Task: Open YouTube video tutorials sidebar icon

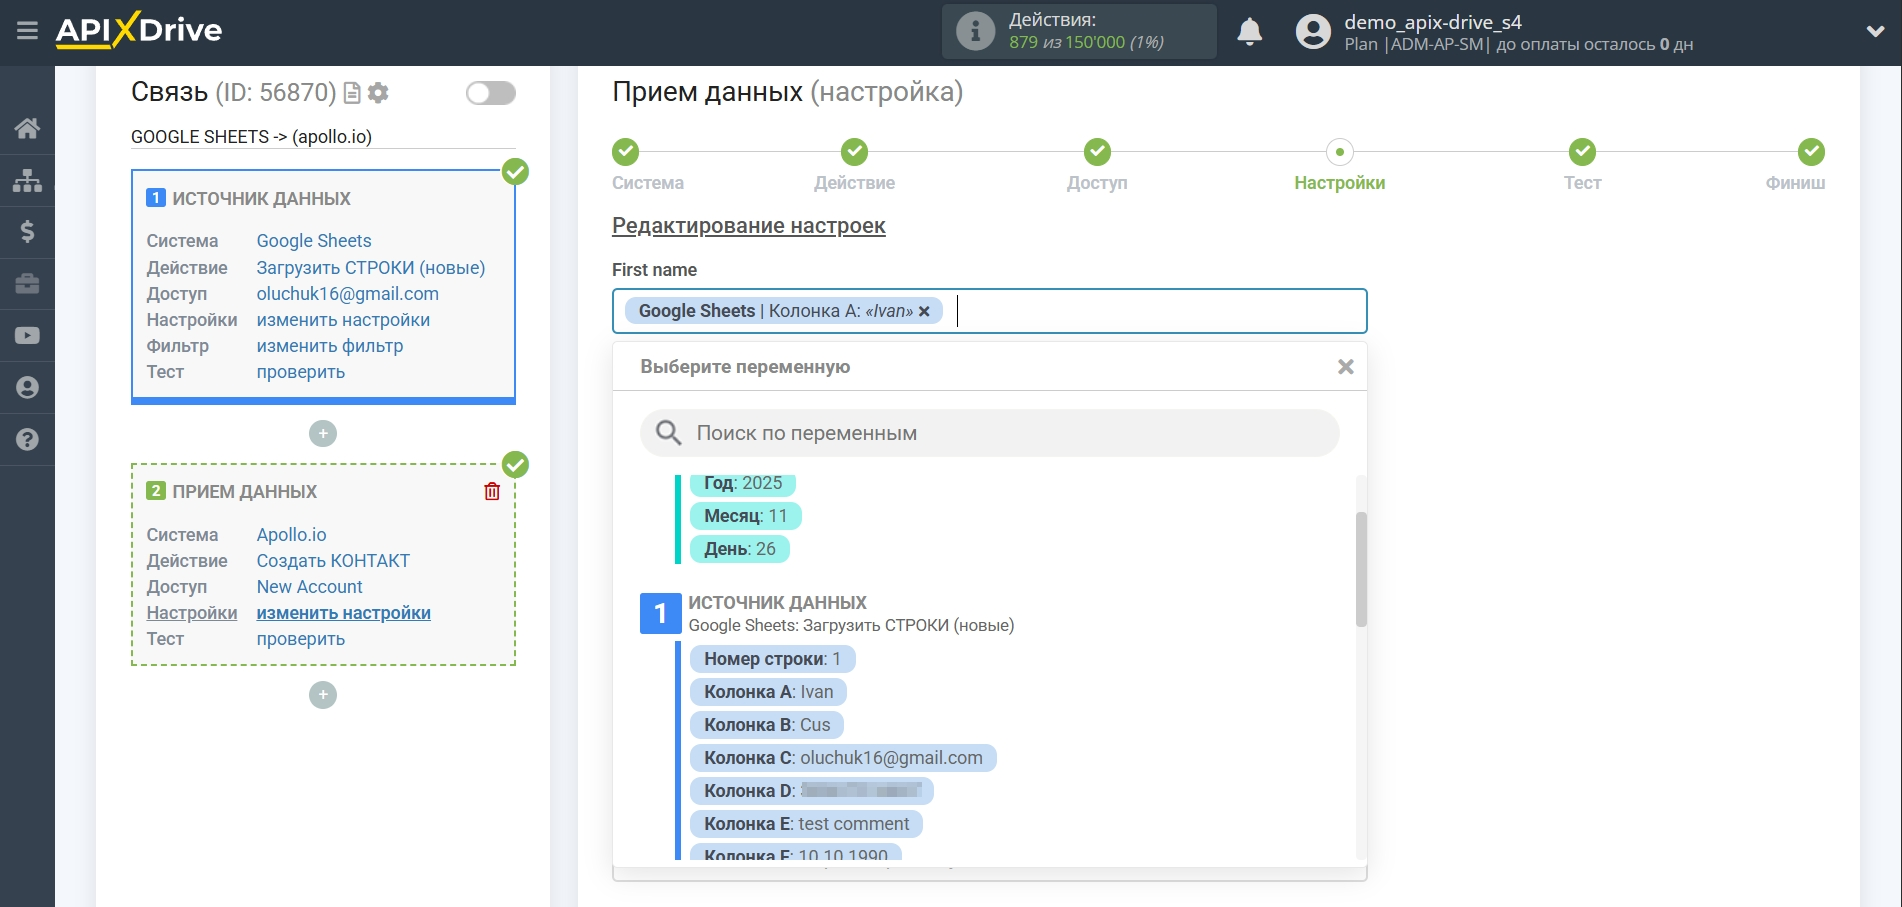Action: pyautogui.click(x=27, y=336)
